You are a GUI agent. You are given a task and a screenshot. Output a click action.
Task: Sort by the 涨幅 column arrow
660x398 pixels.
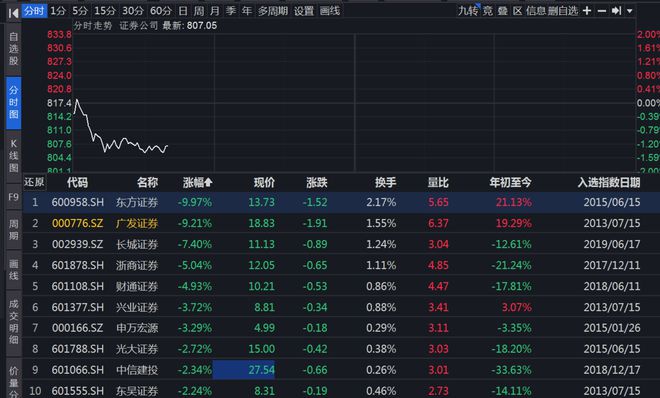tap(208, 183)
